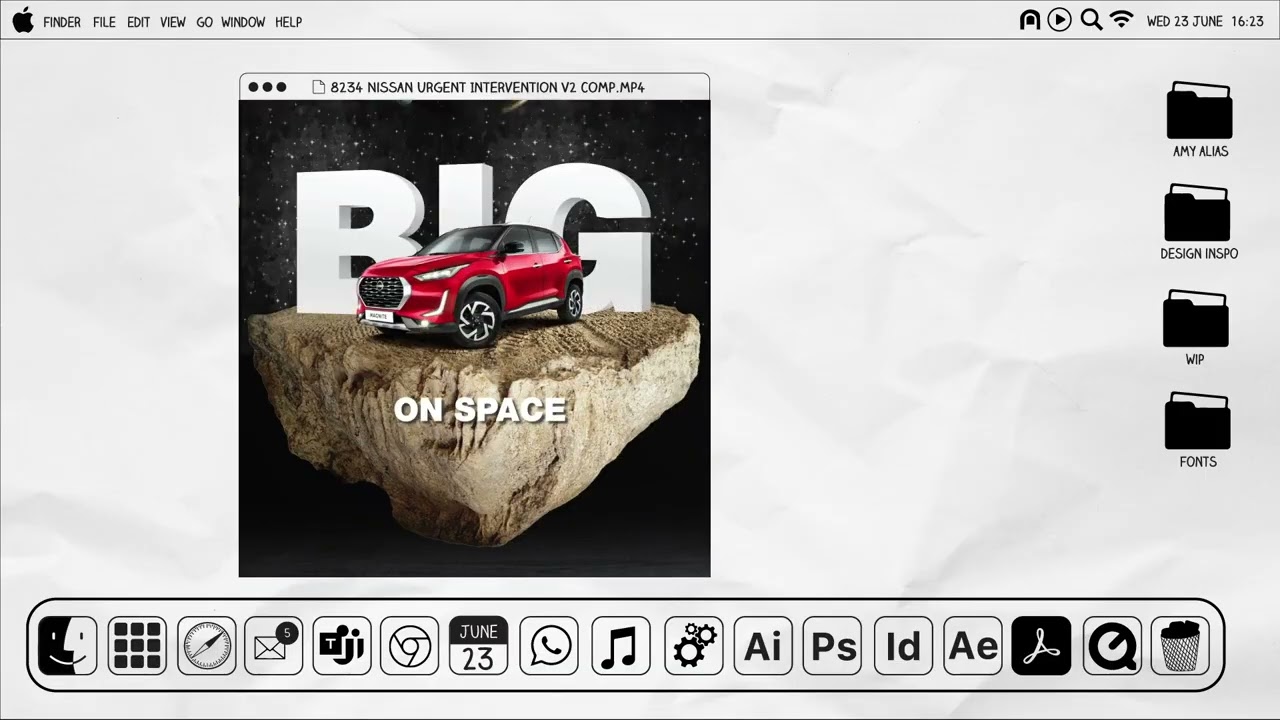Open the Wi-Fi status menu

click(x=1122, y=20)
